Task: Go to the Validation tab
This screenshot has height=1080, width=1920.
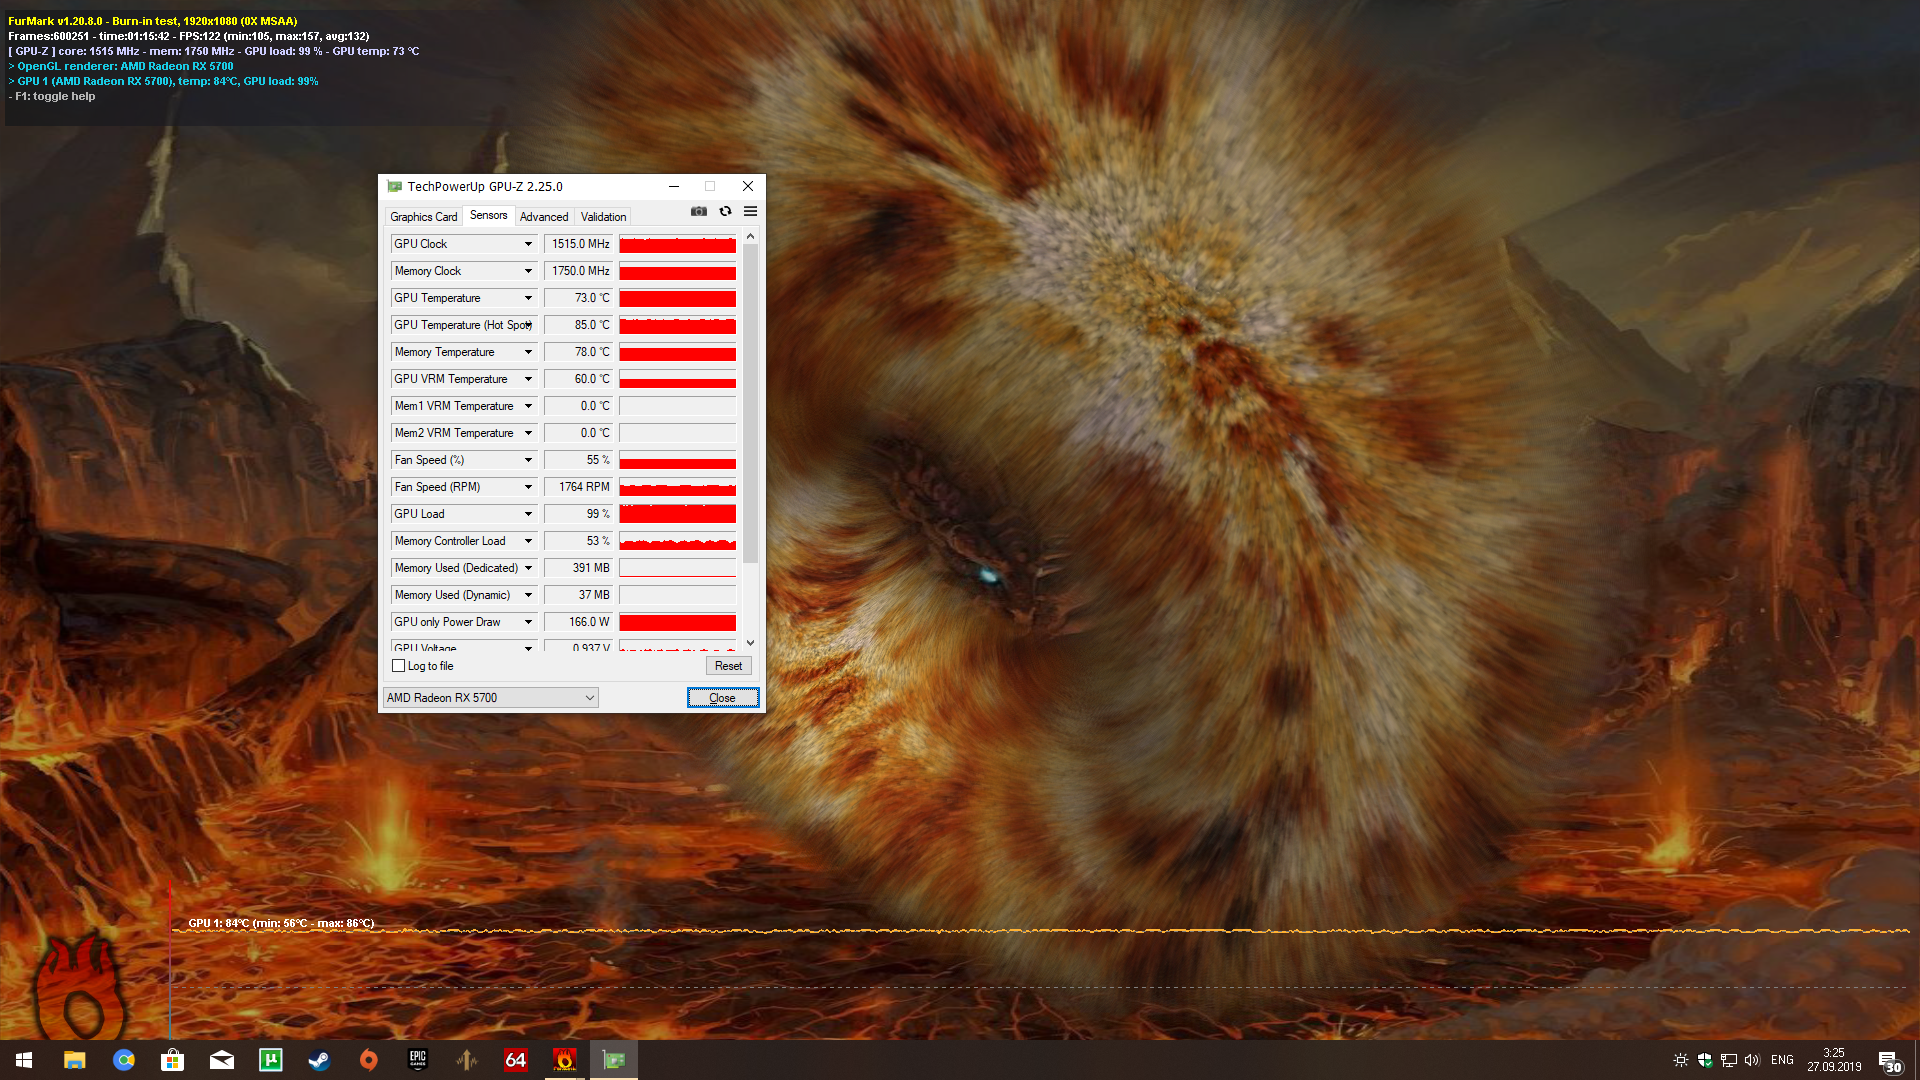Action: 603,217
